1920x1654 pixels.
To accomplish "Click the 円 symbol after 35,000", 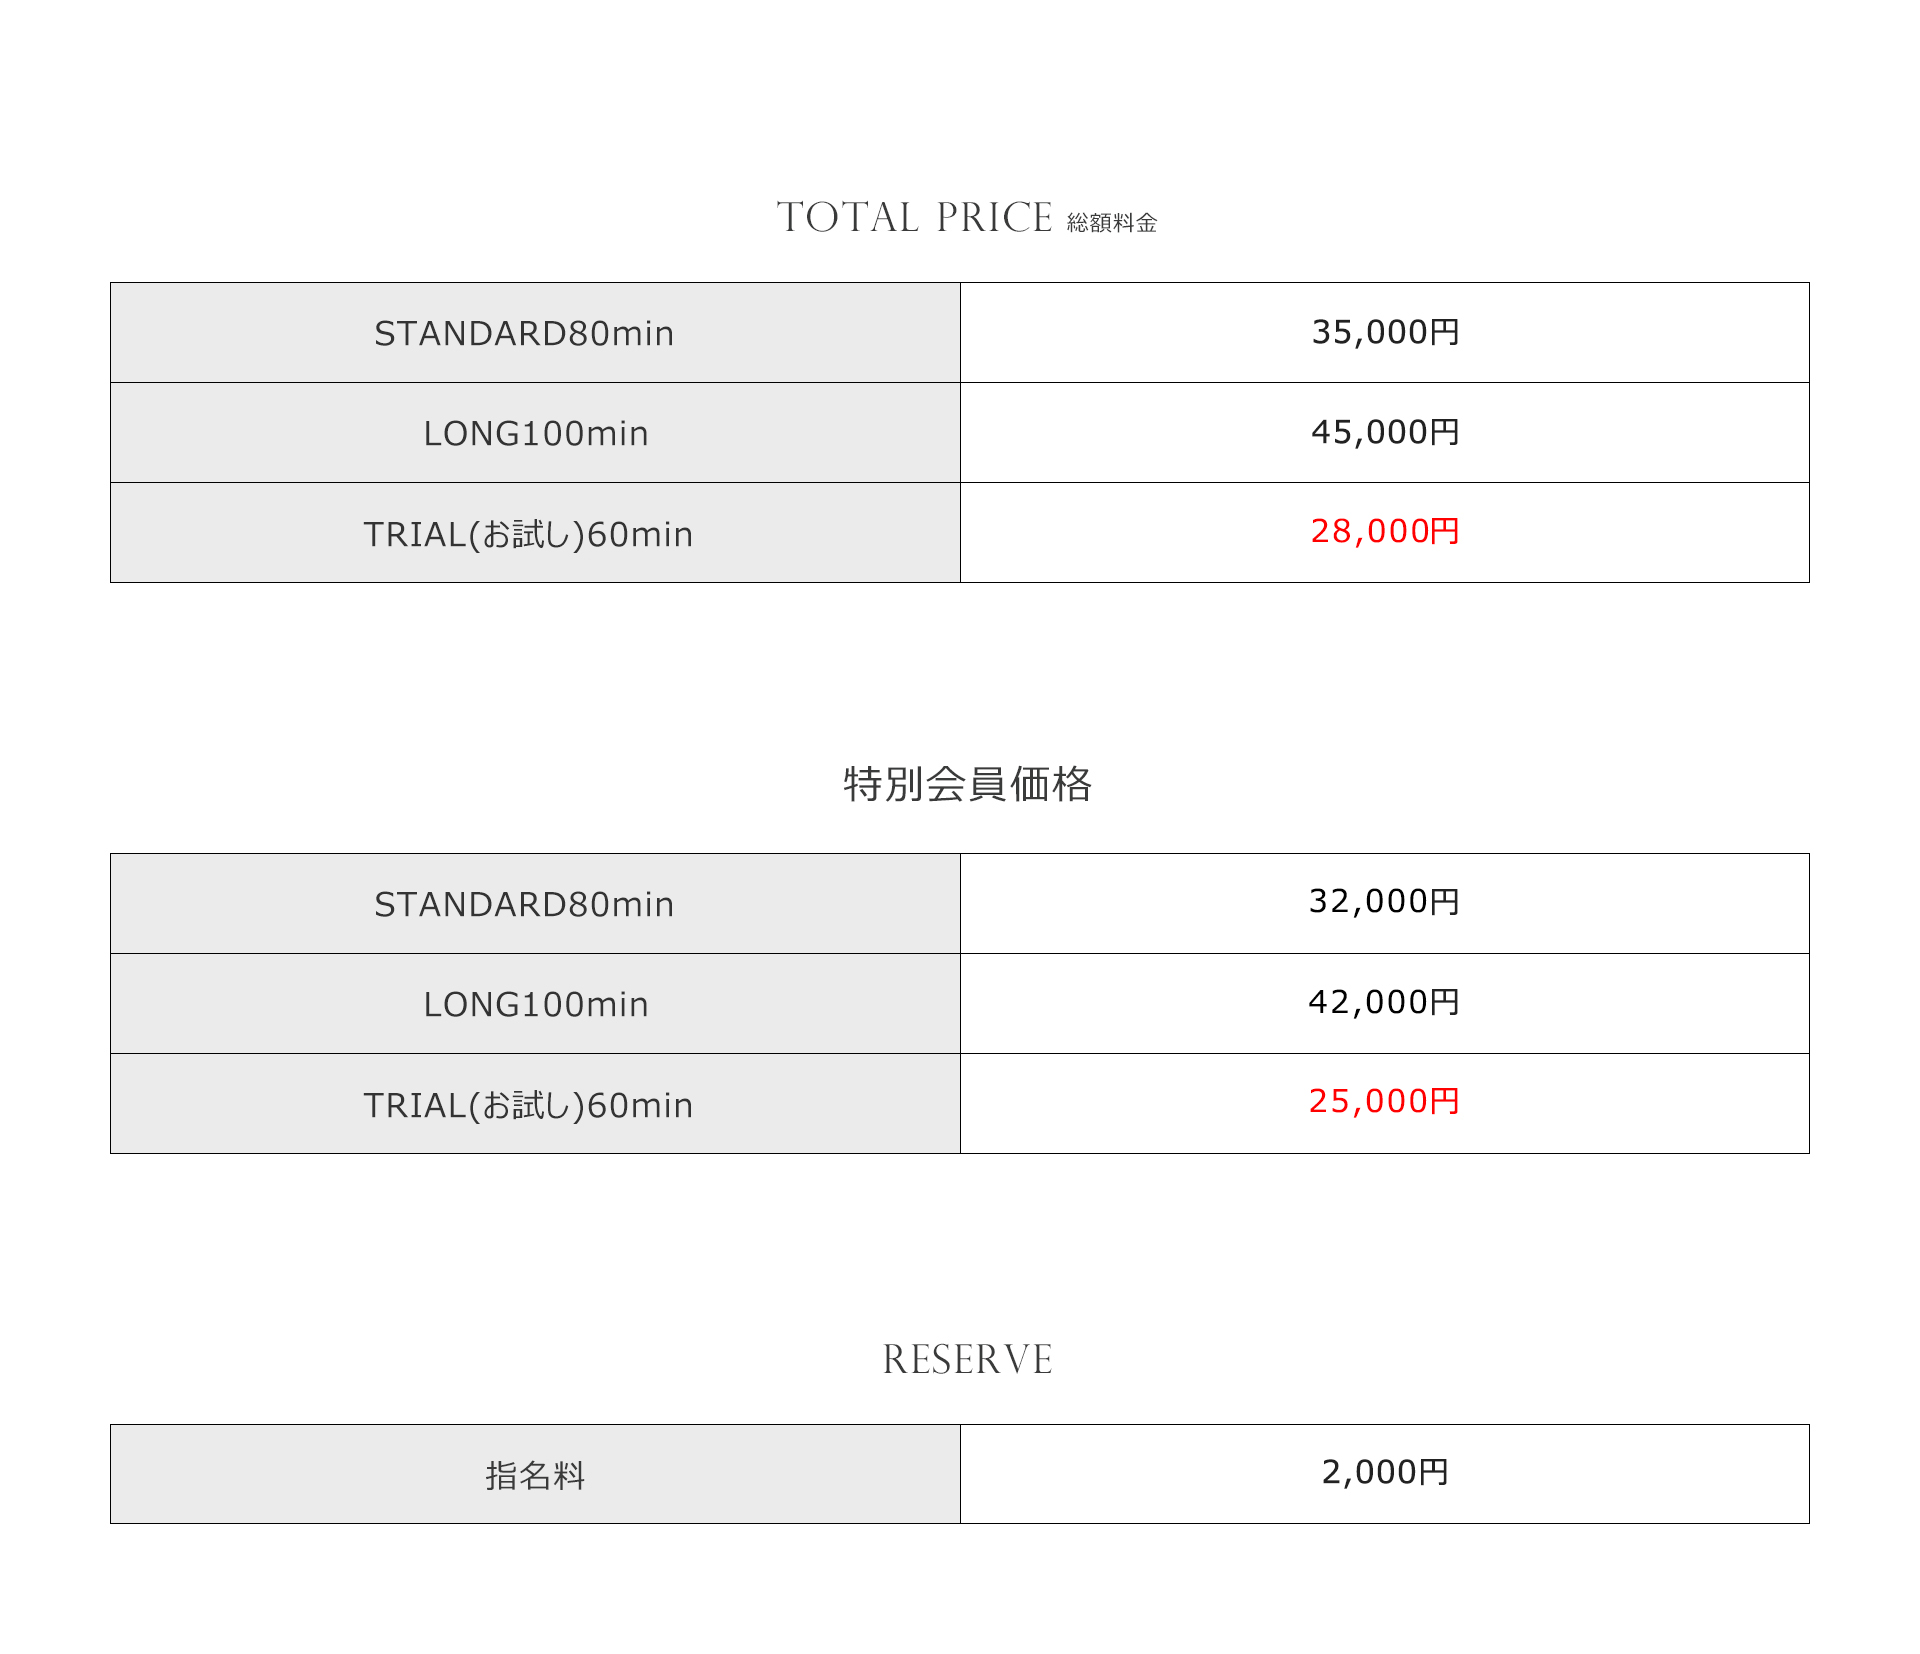I will pos(1445,332).
